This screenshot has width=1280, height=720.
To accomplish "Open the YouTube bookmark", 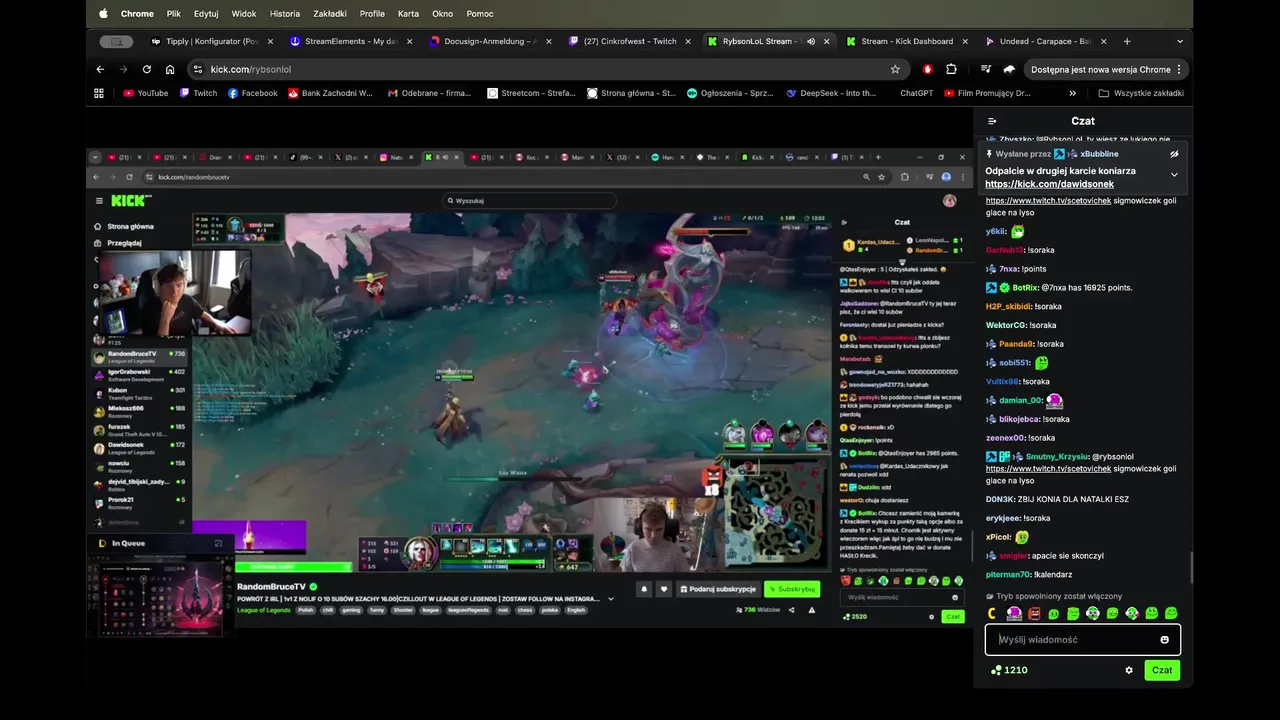I will click(x=145, y=93).
